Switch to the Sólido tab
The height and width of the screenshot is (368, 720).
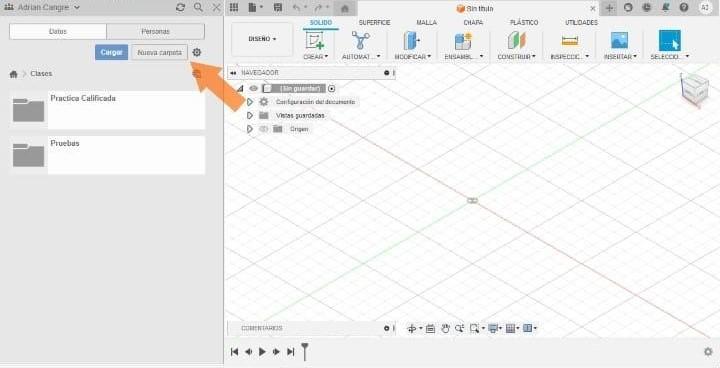click(321, 23)
